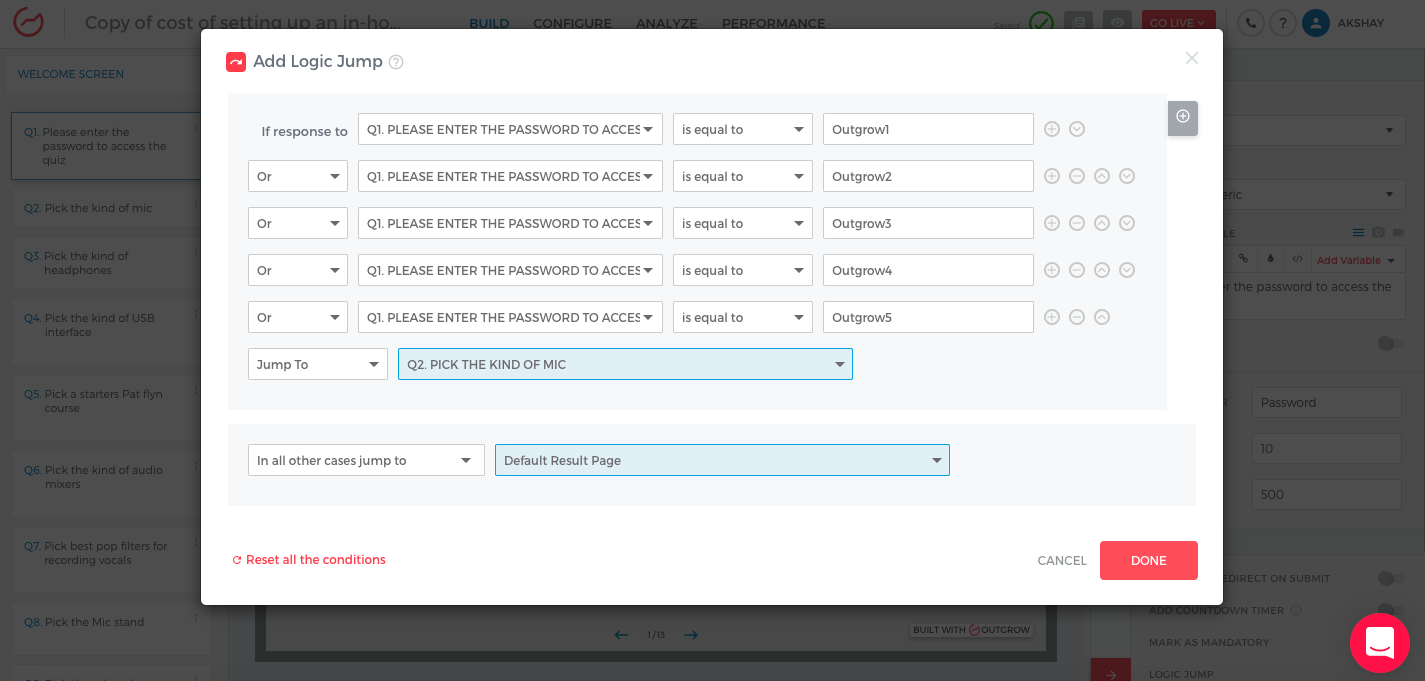Open the question dropdown in the Outgrow1 row
1425x681 pixels.
tap(510, 129)
